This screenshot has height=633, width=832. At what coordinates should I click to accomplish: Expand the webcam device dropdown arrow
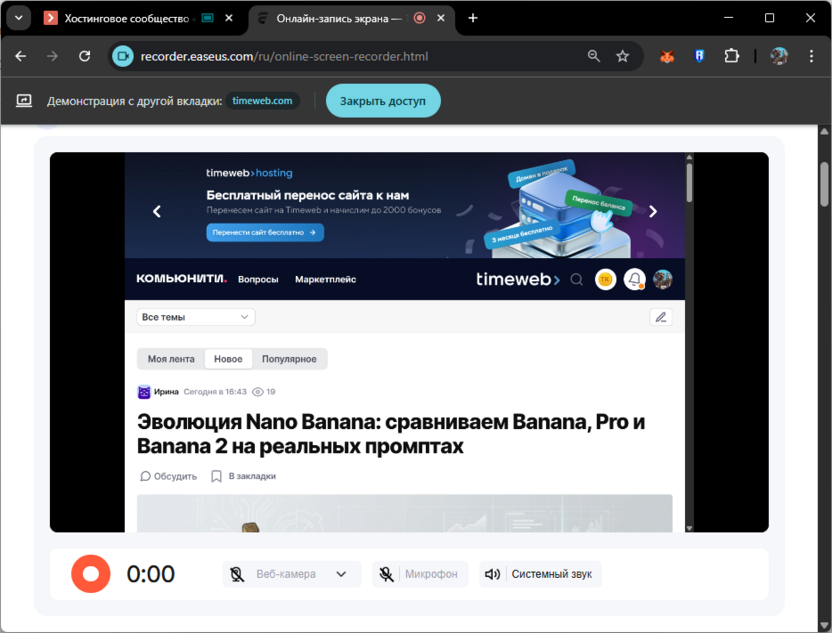coord(341,574)
